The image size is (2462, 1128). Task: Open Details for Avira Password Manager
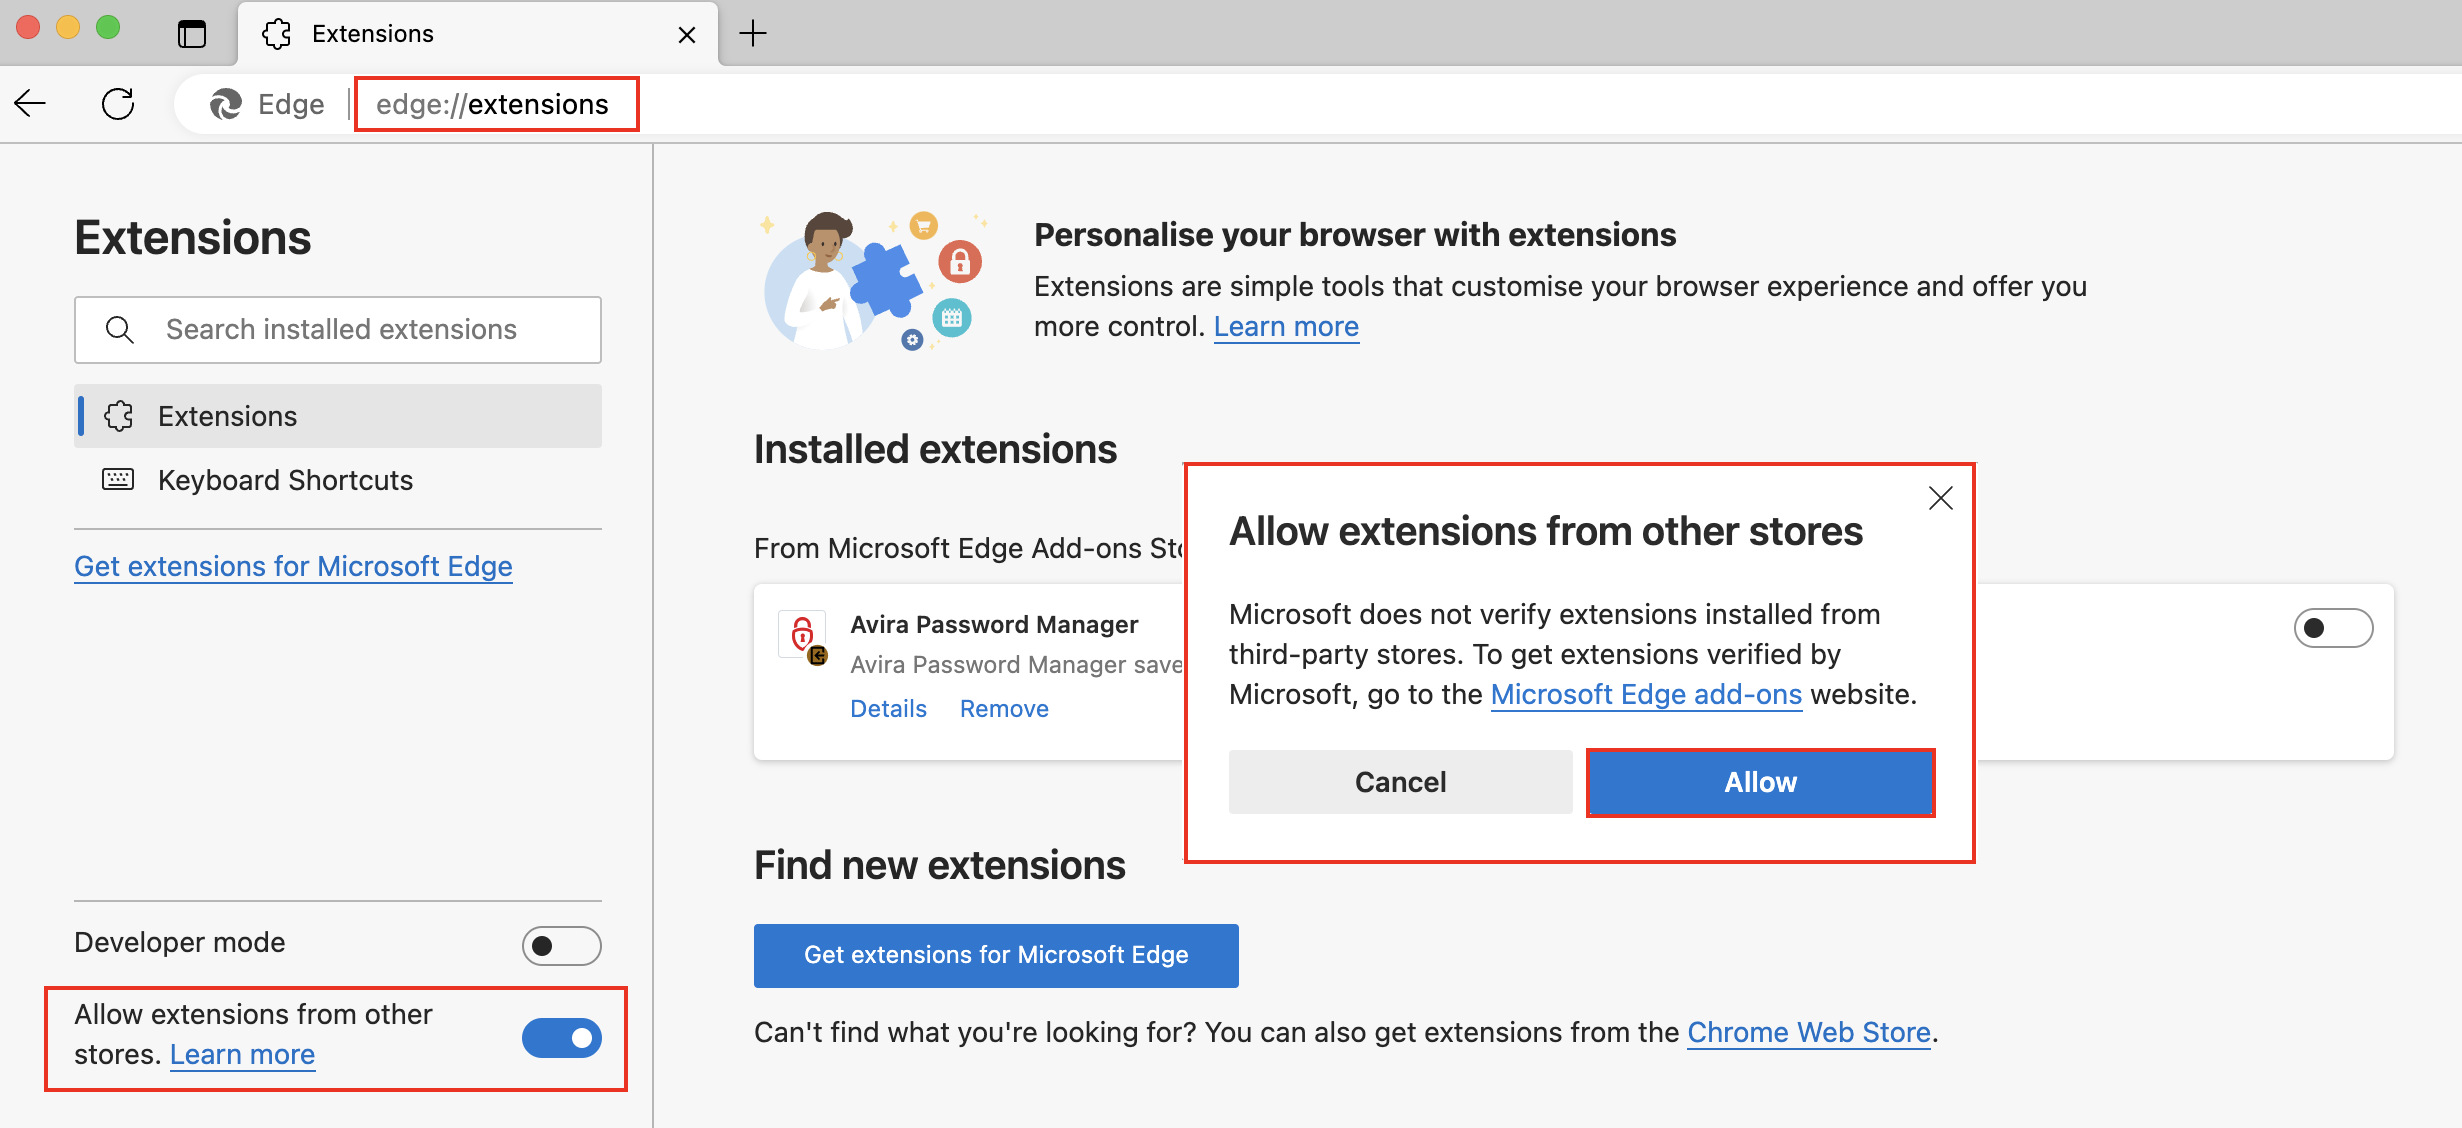click(888, 709)
